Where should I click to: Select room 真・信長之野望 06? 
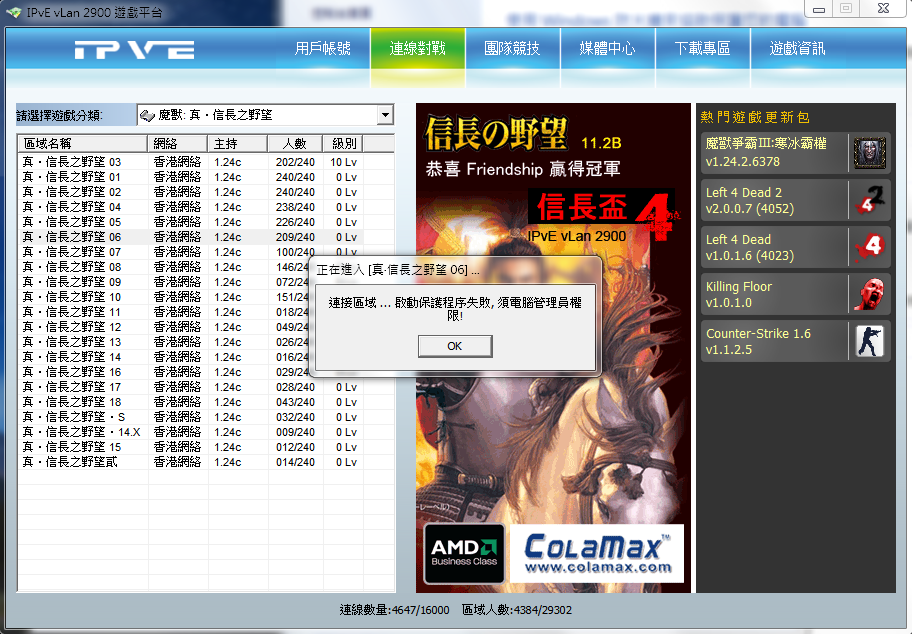(x=192, y=237)
